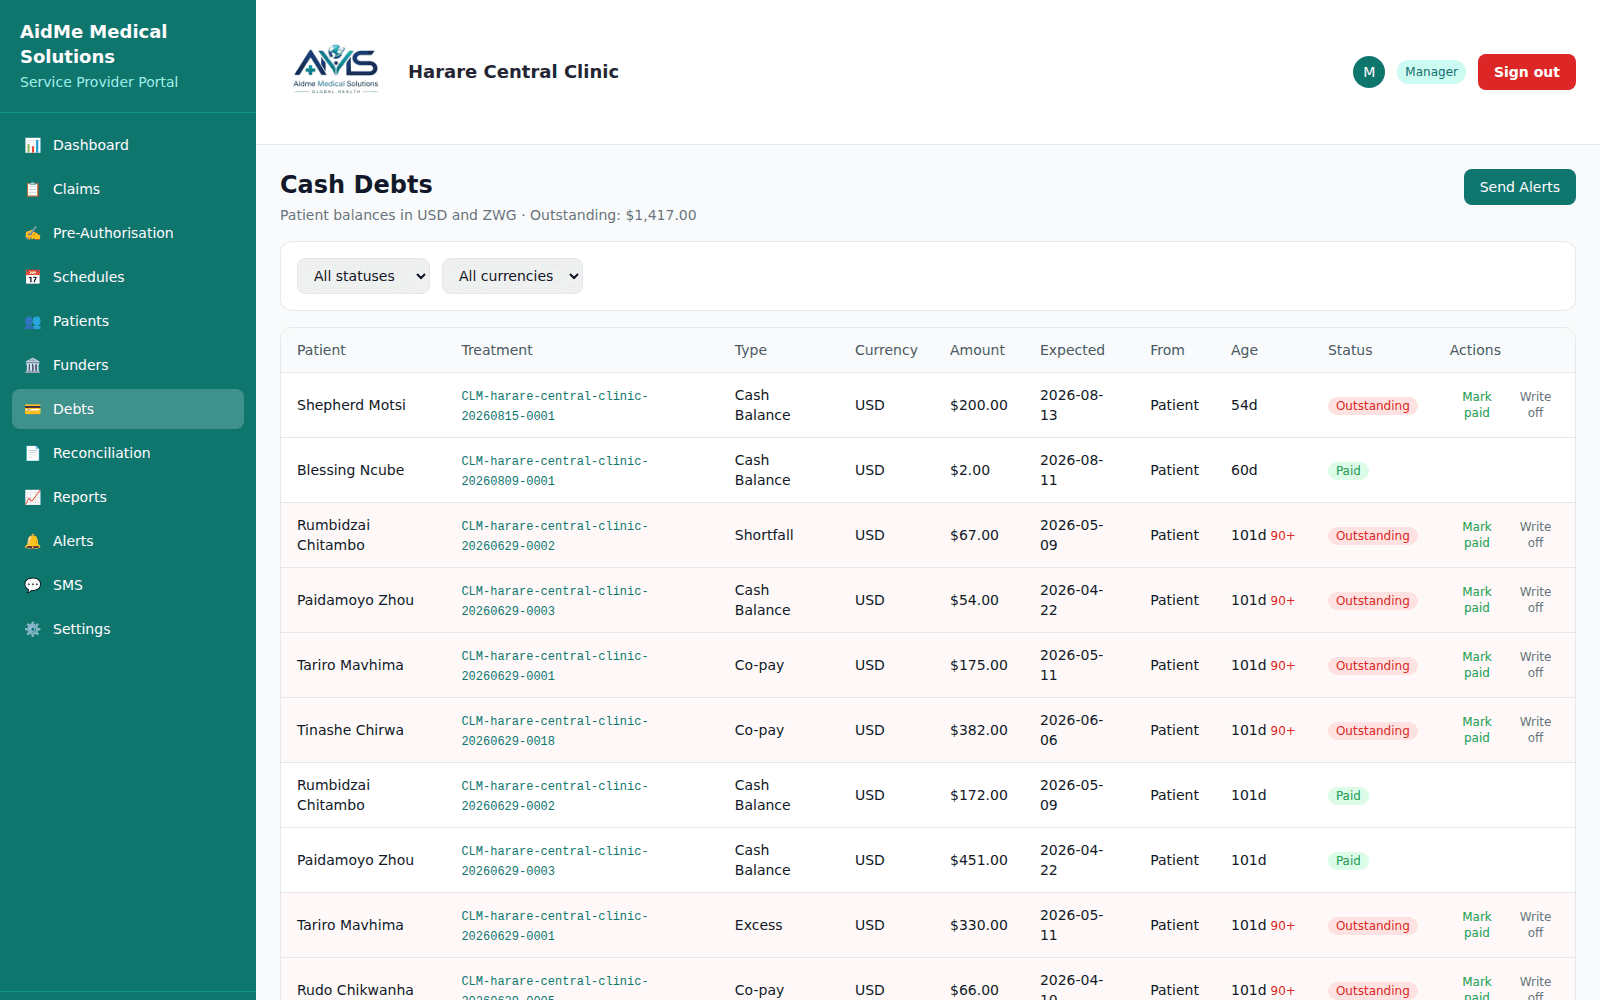Screen dimensions: 1600x1000
Task: Open treatment CLM-harare-central-clinic-20260809-0001
Action: tap(555, 471)
